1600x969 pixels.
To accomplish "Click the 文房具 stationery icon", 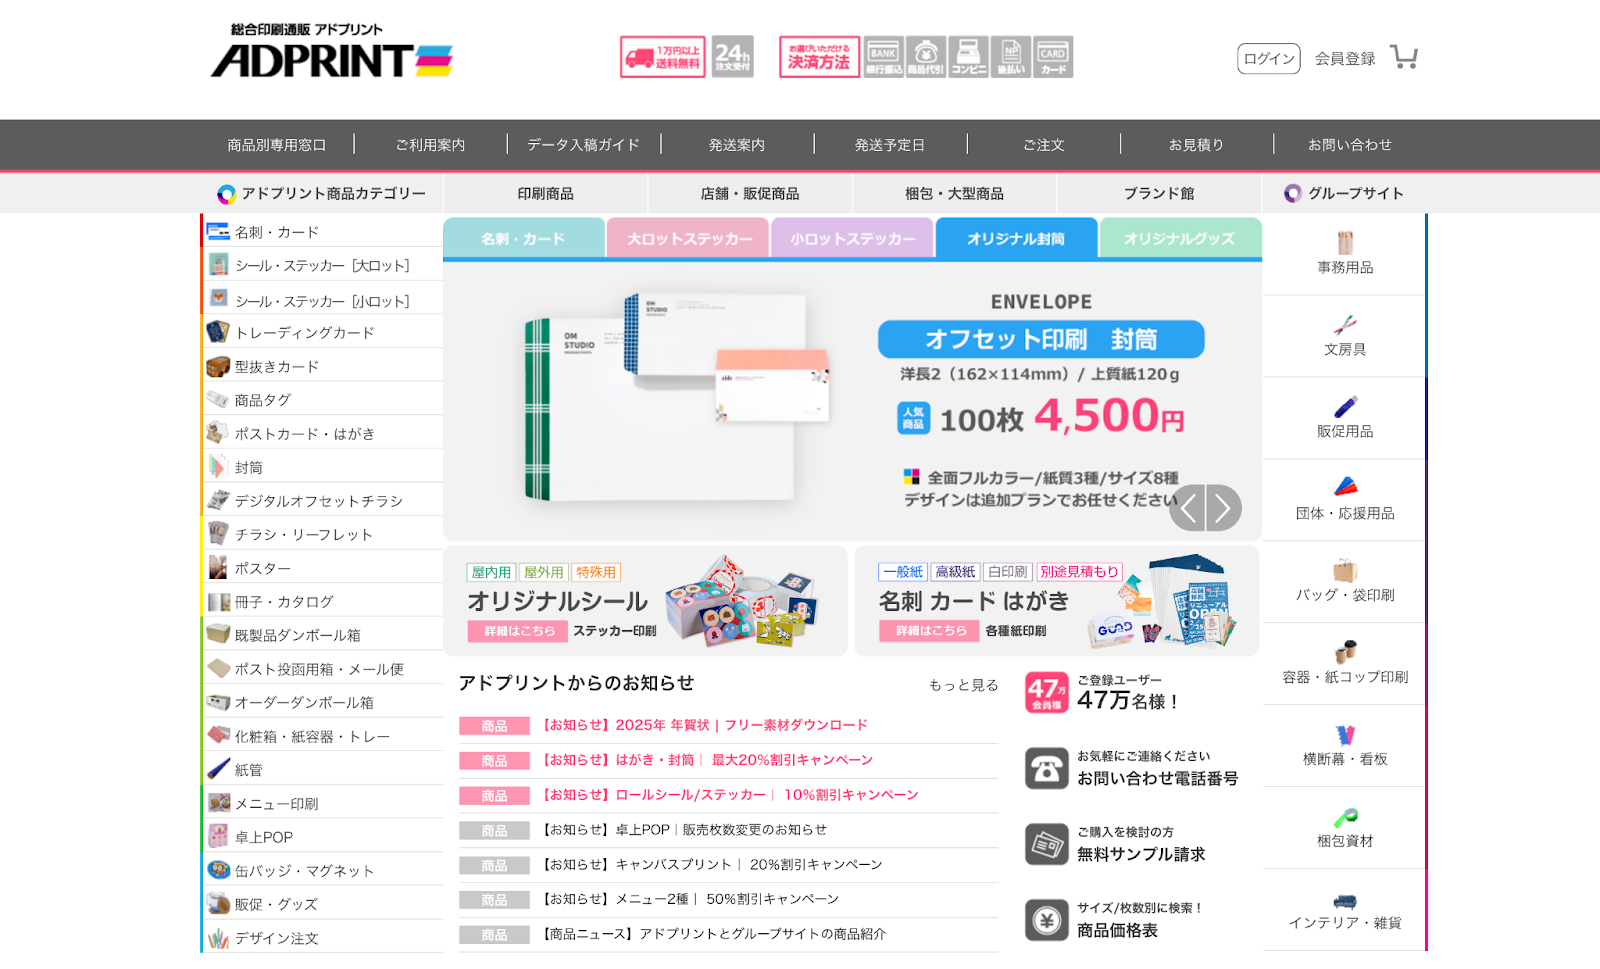I will [1345, 325].
